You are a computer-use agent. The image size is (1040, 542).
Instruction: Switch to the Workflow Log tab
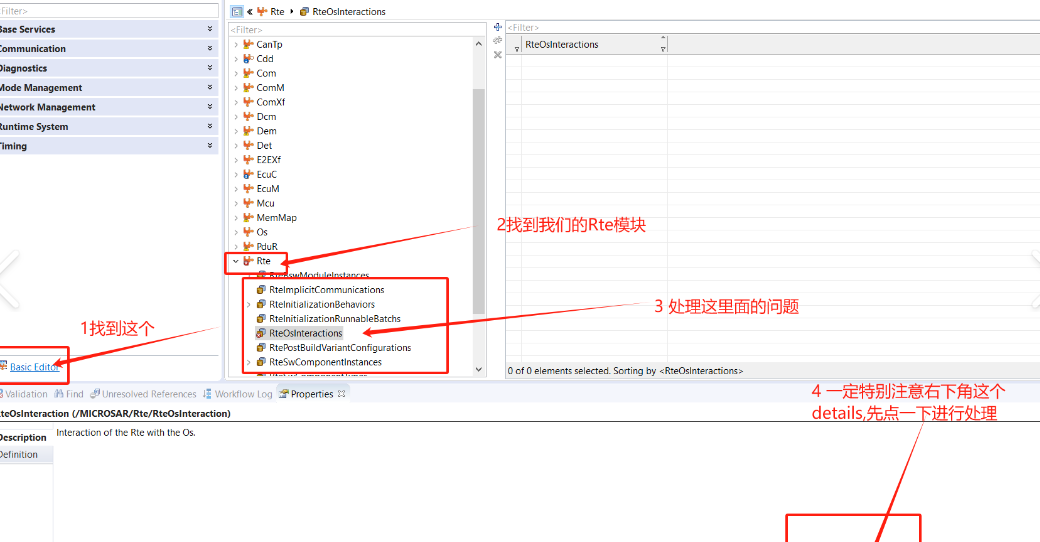tap(237, 394)
